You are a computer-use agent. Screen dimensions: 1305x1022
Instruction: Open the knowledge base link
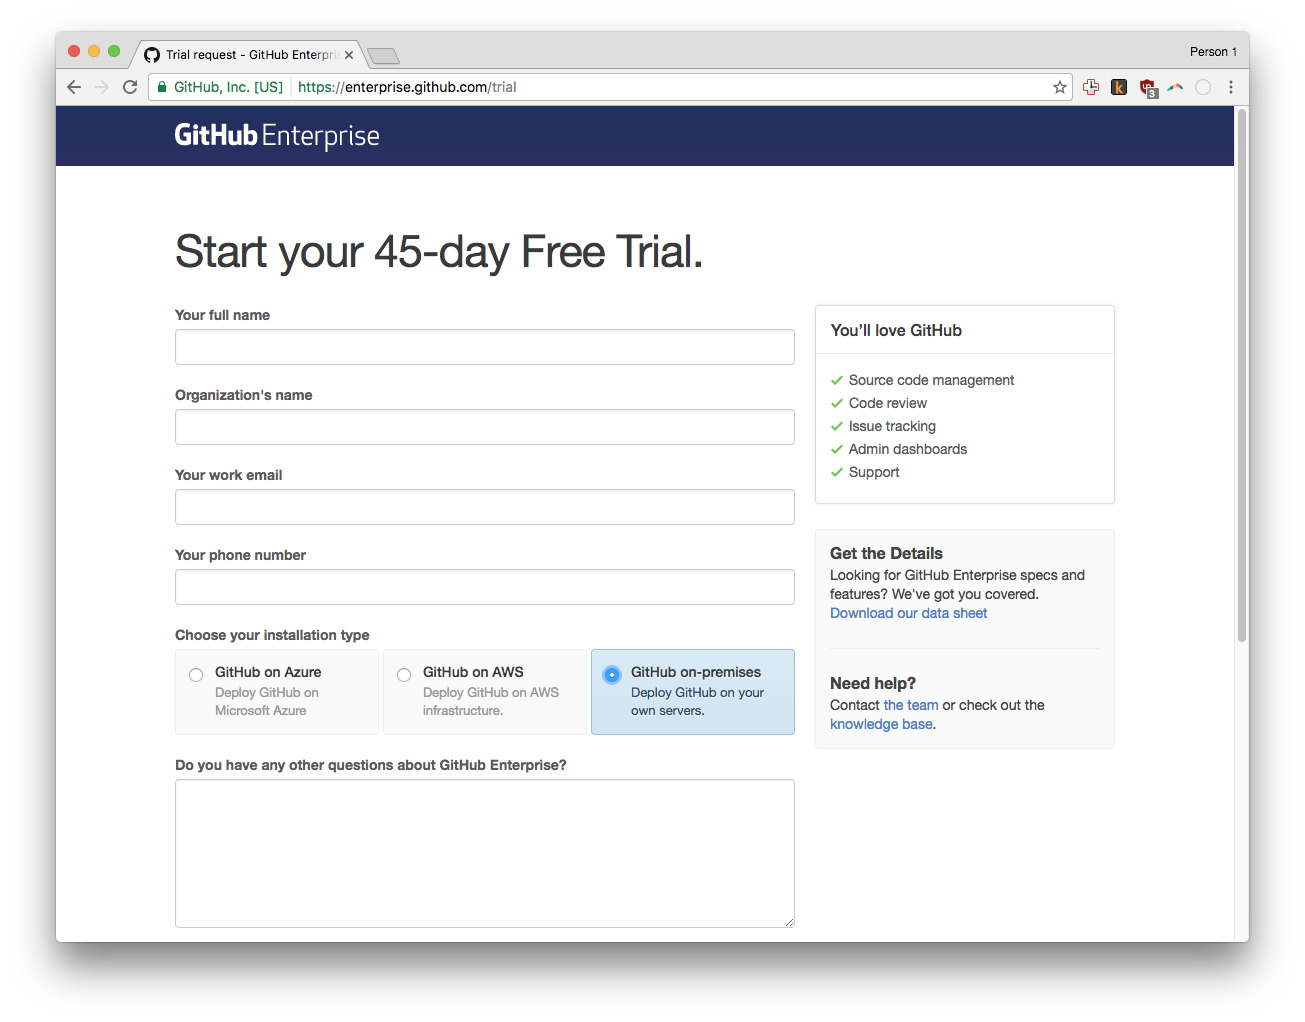[881, 724]
